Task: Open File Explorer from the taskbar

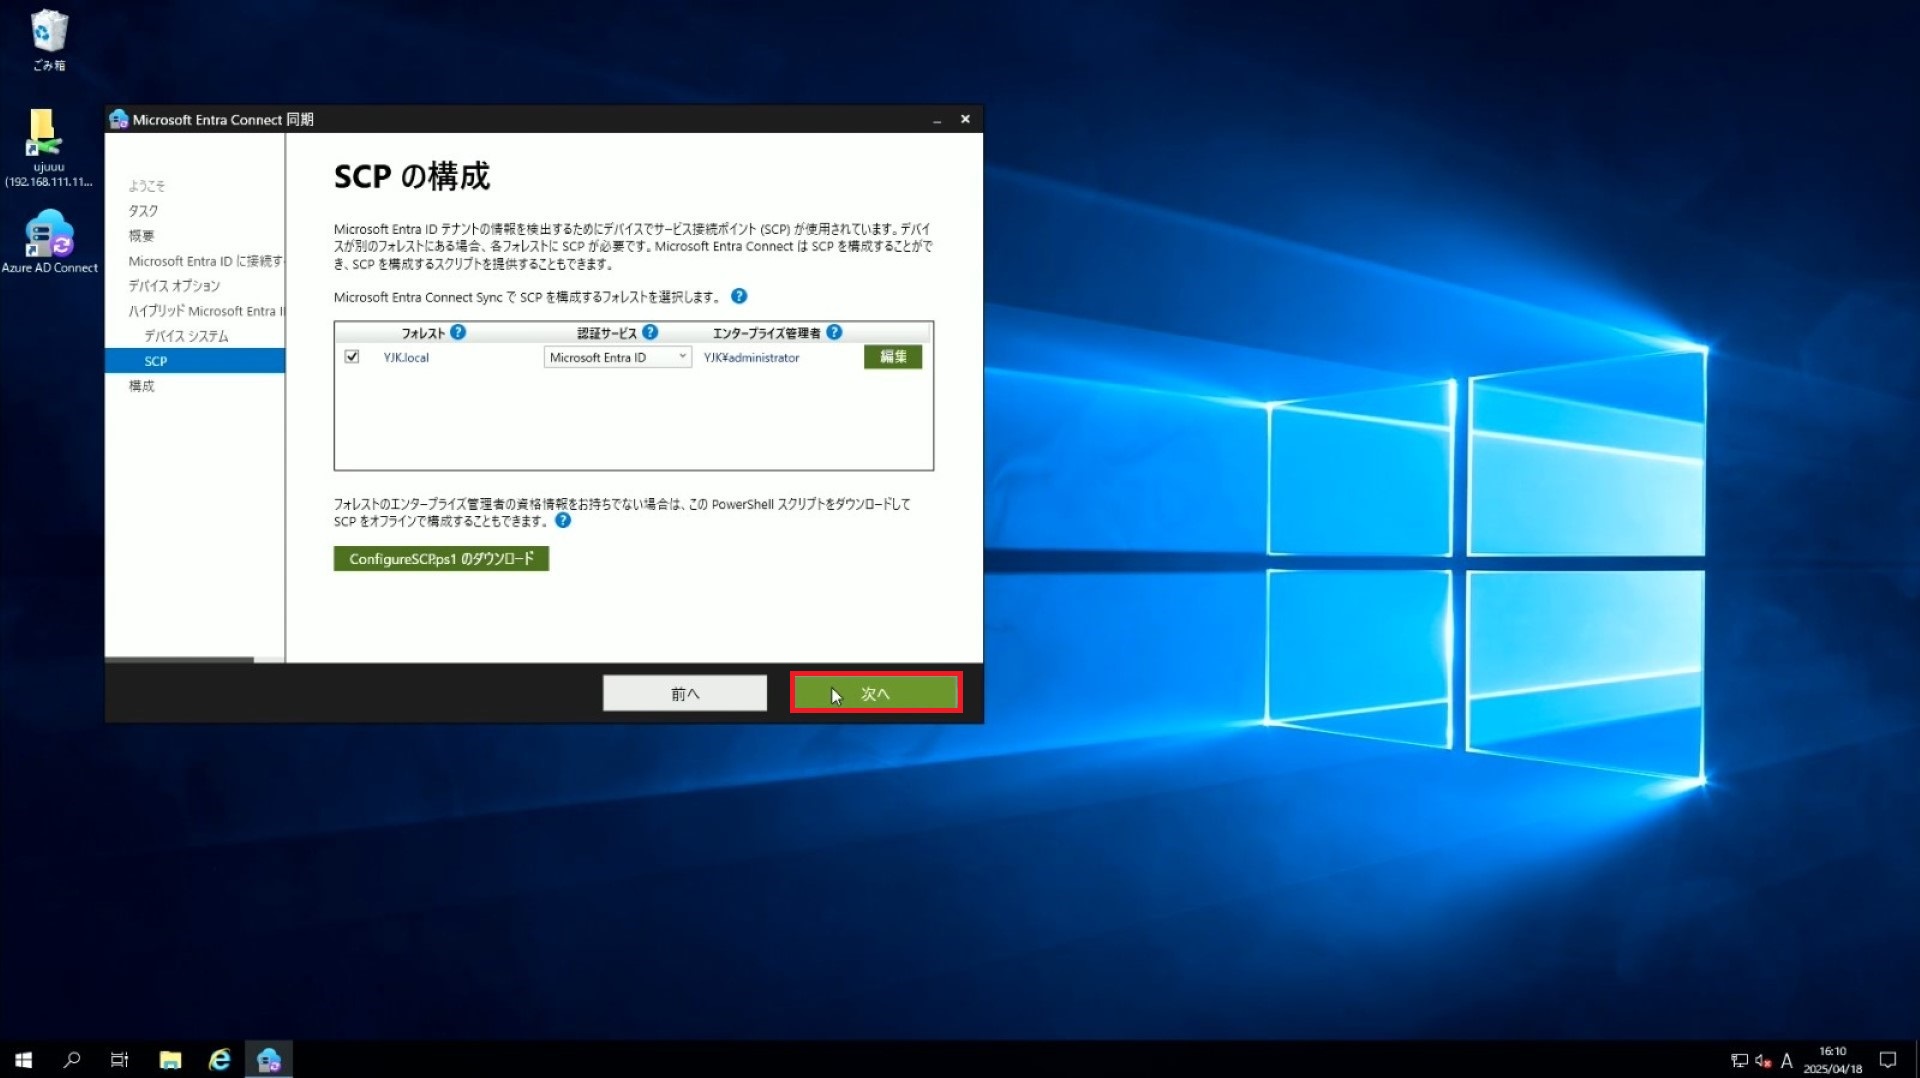Action: pos(170,1059)
